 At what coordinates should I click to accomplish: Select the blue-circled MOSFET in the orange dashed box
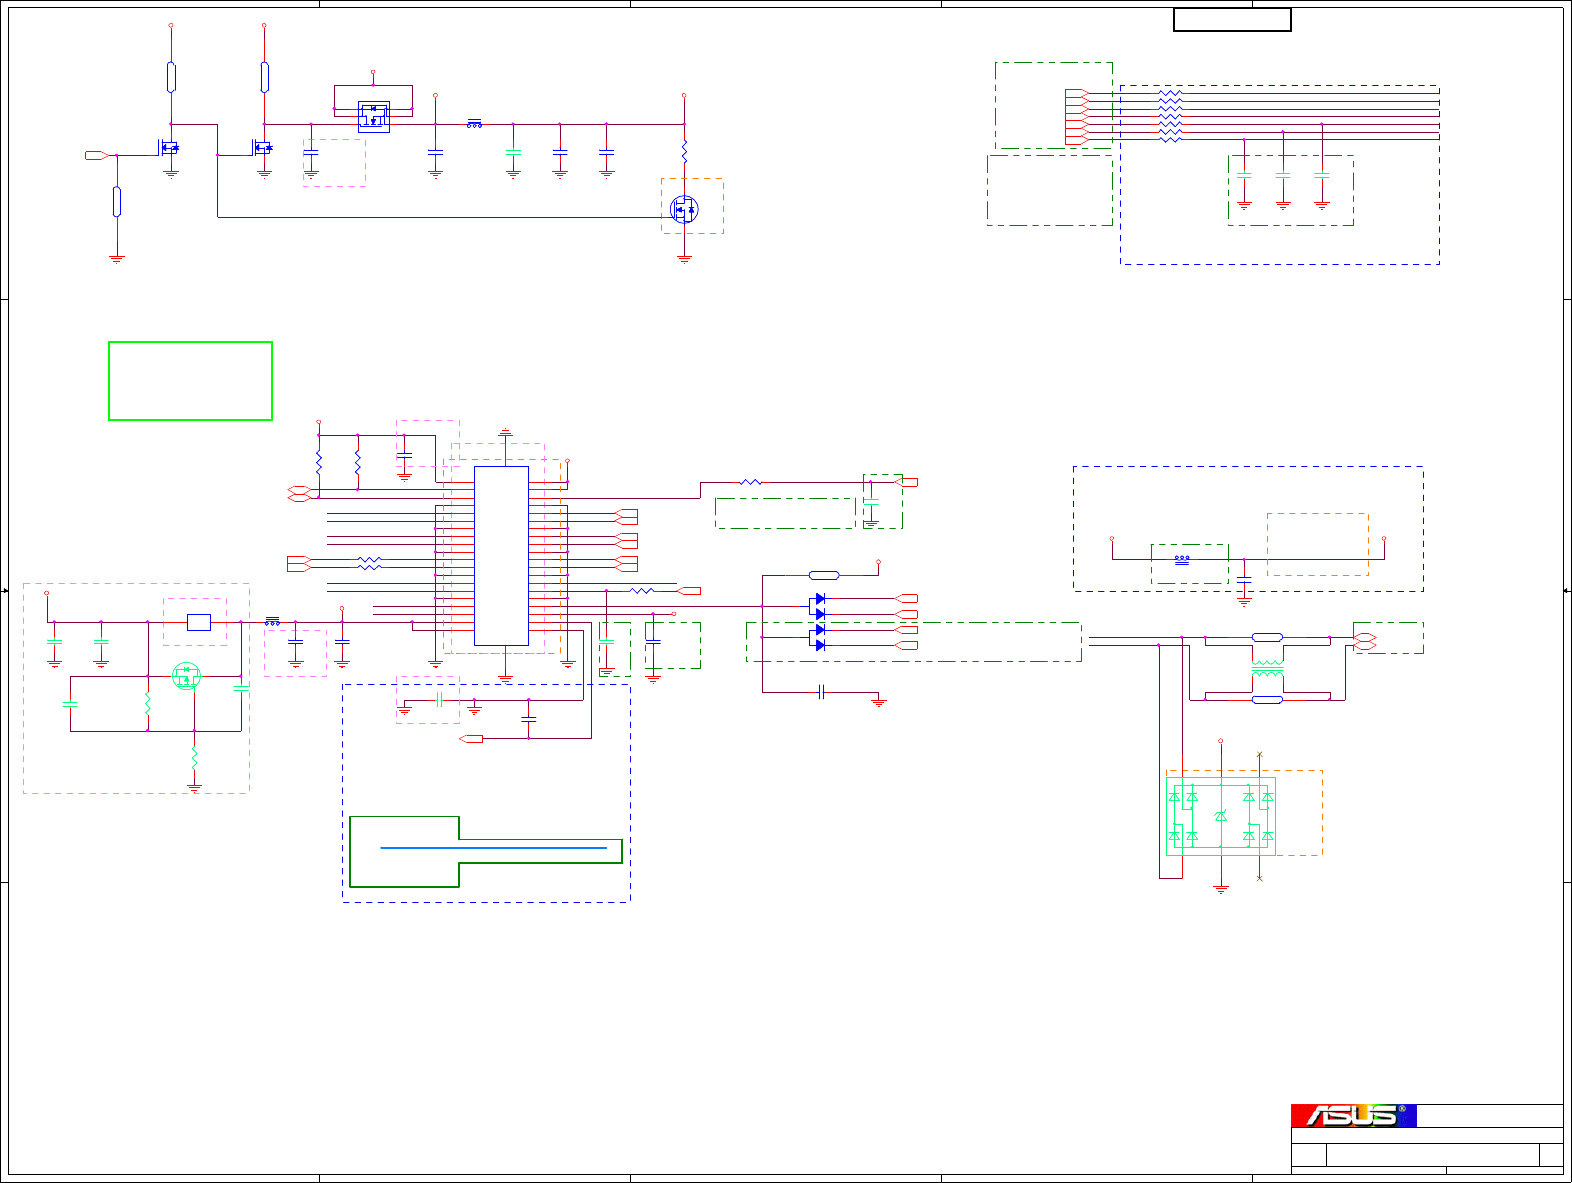[x=684, y=209]
